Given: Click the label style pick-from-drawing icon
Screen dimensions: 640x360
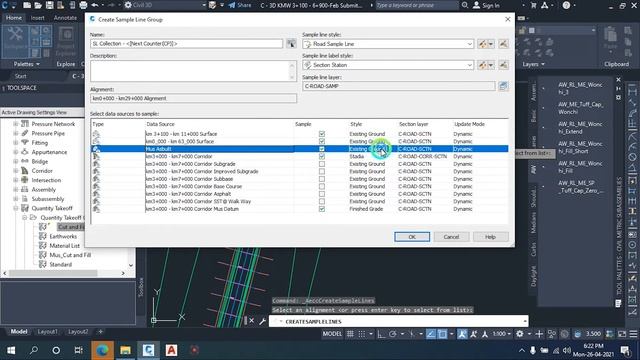Looking at the screenshot, I should [503, 65].
